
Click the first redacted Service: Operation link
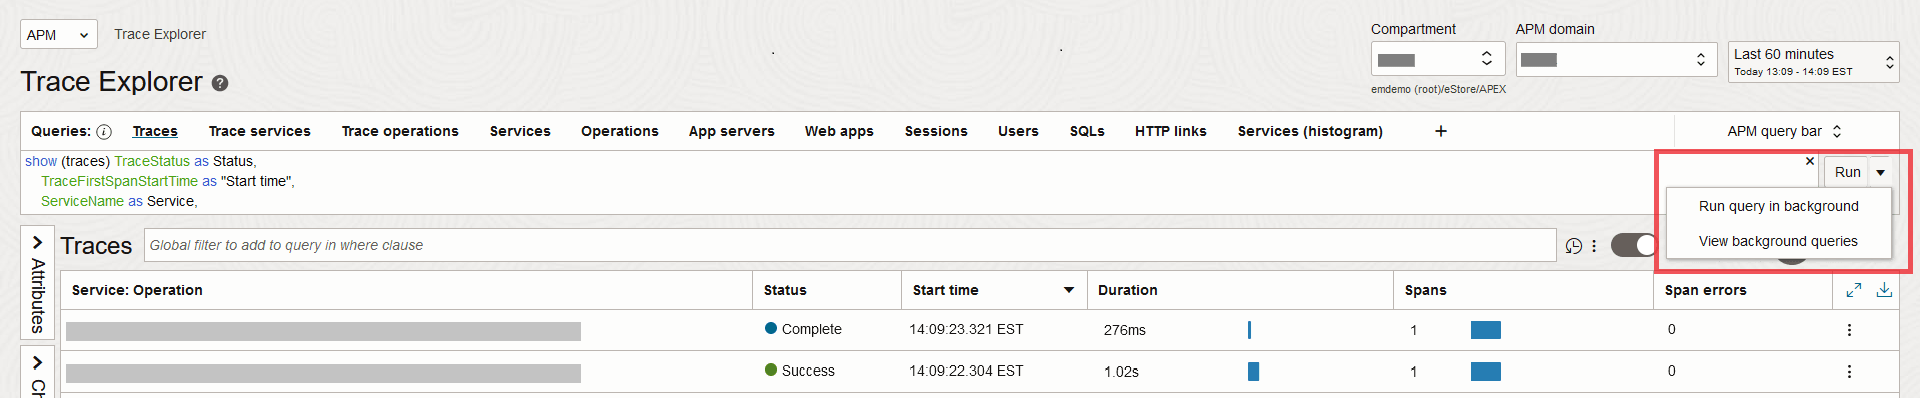coord(323,331)
